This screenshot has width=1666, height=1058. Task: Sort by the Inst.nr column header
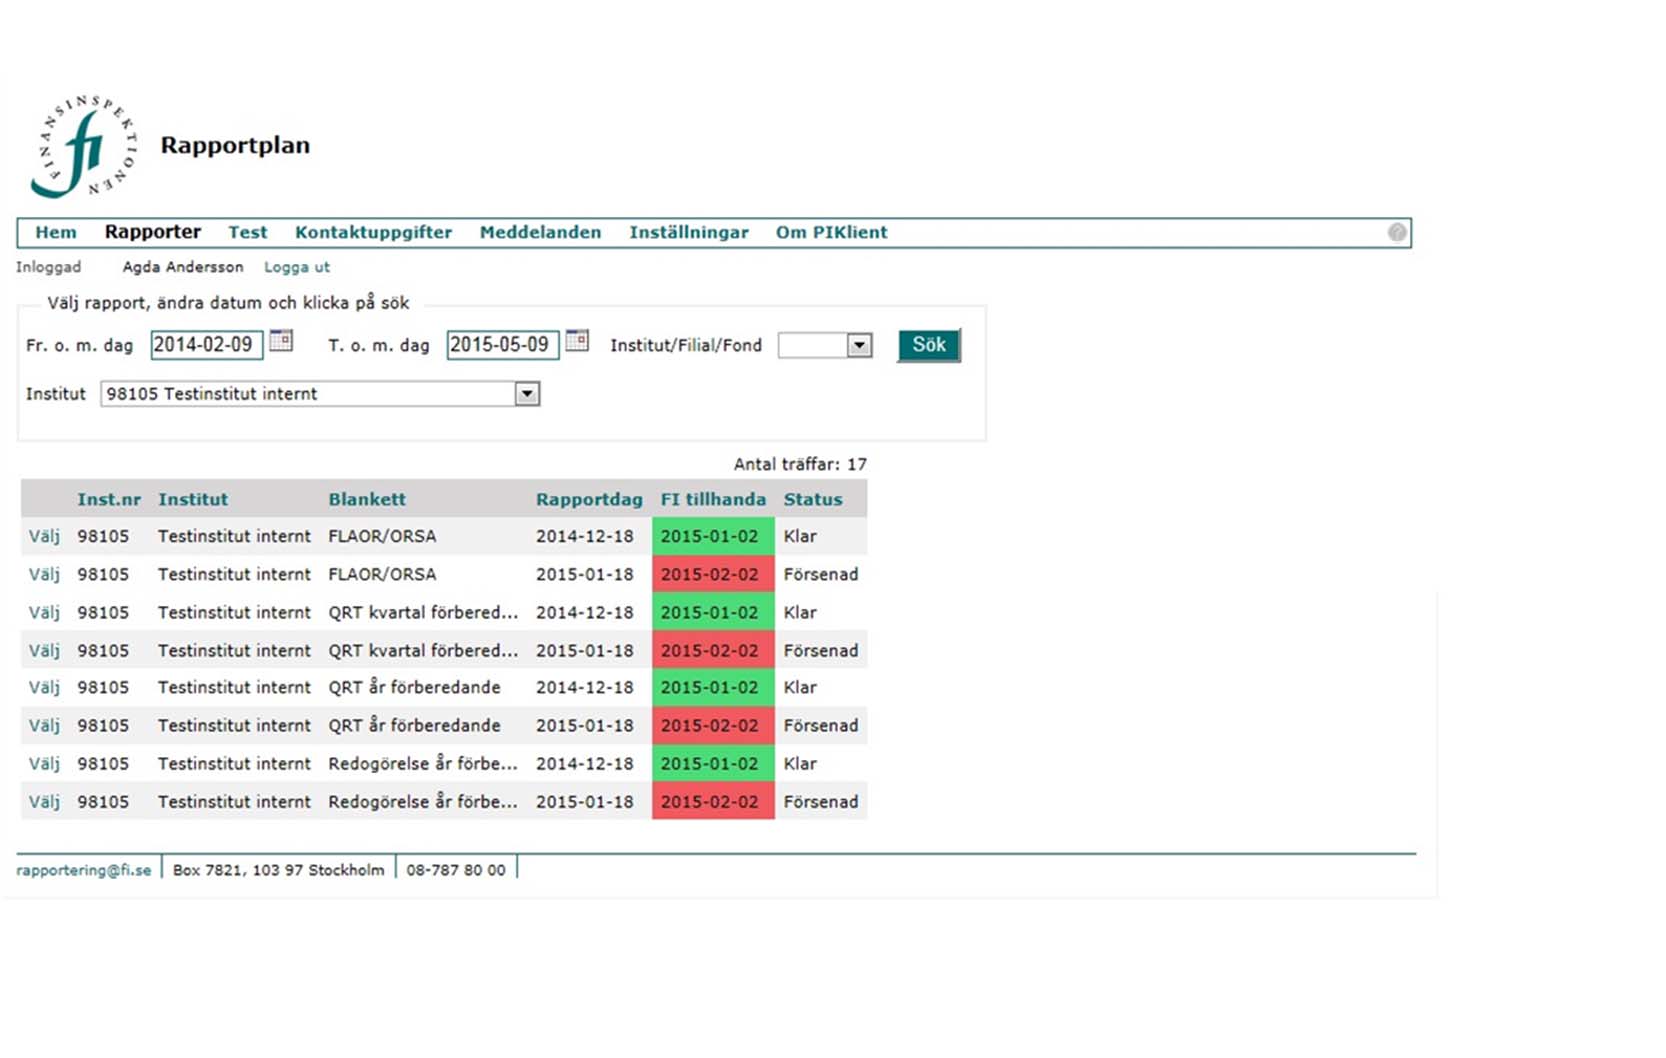pyautogui.click(x=109, y=499)
